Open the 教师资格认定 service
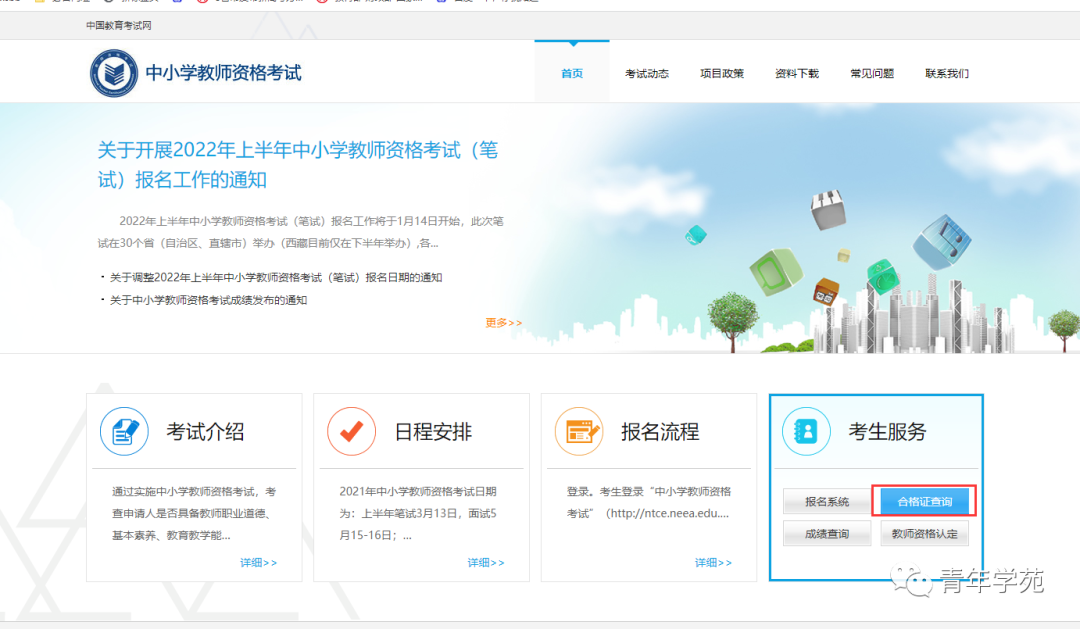 [925, 533]
